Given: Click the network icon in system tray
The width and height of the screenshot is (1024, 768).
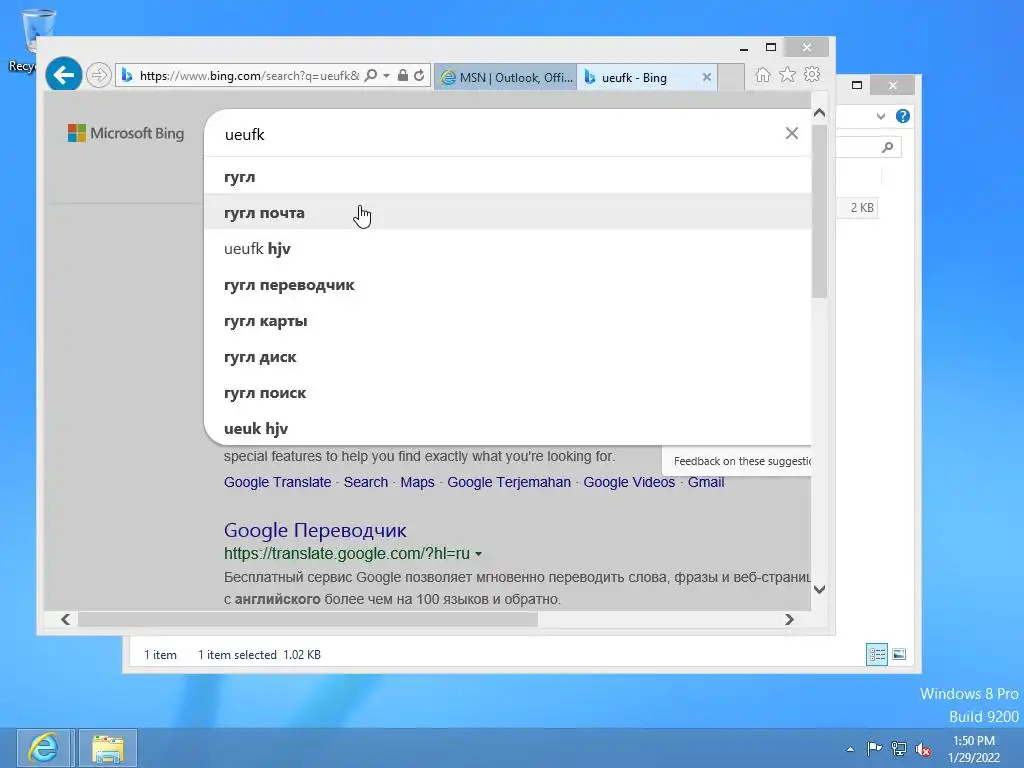Looking at the screenshot, I should click(x=899, y=748).
